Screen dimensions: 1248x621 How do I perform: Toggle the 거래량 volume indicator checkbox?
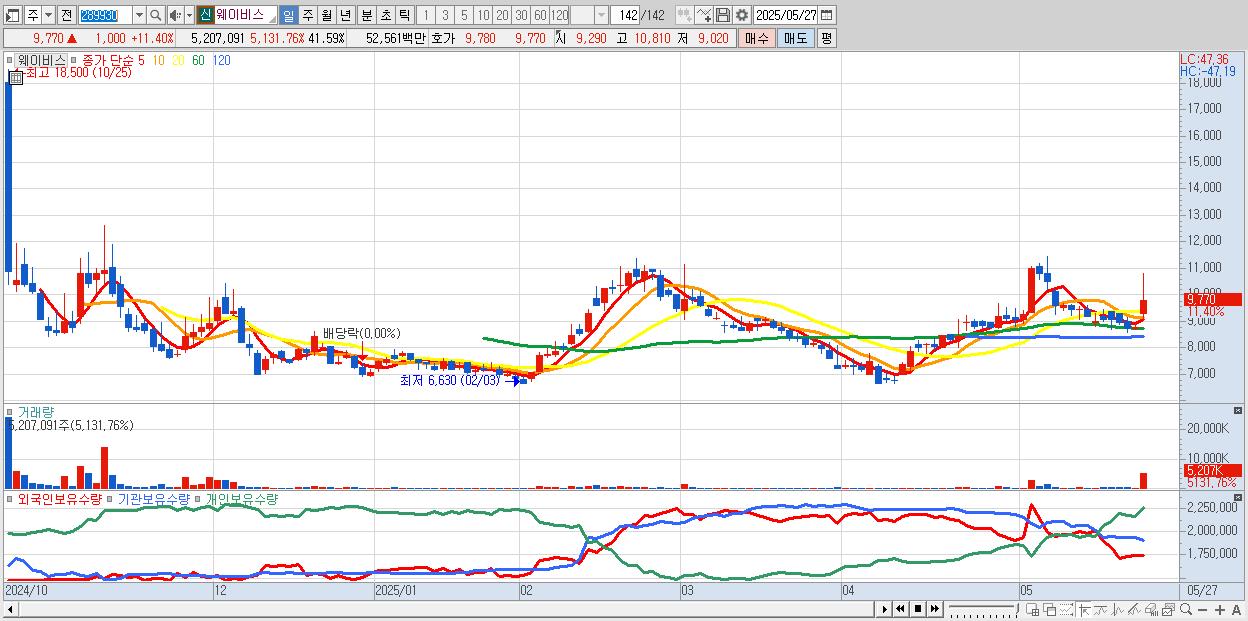click(x=10, y=411)
